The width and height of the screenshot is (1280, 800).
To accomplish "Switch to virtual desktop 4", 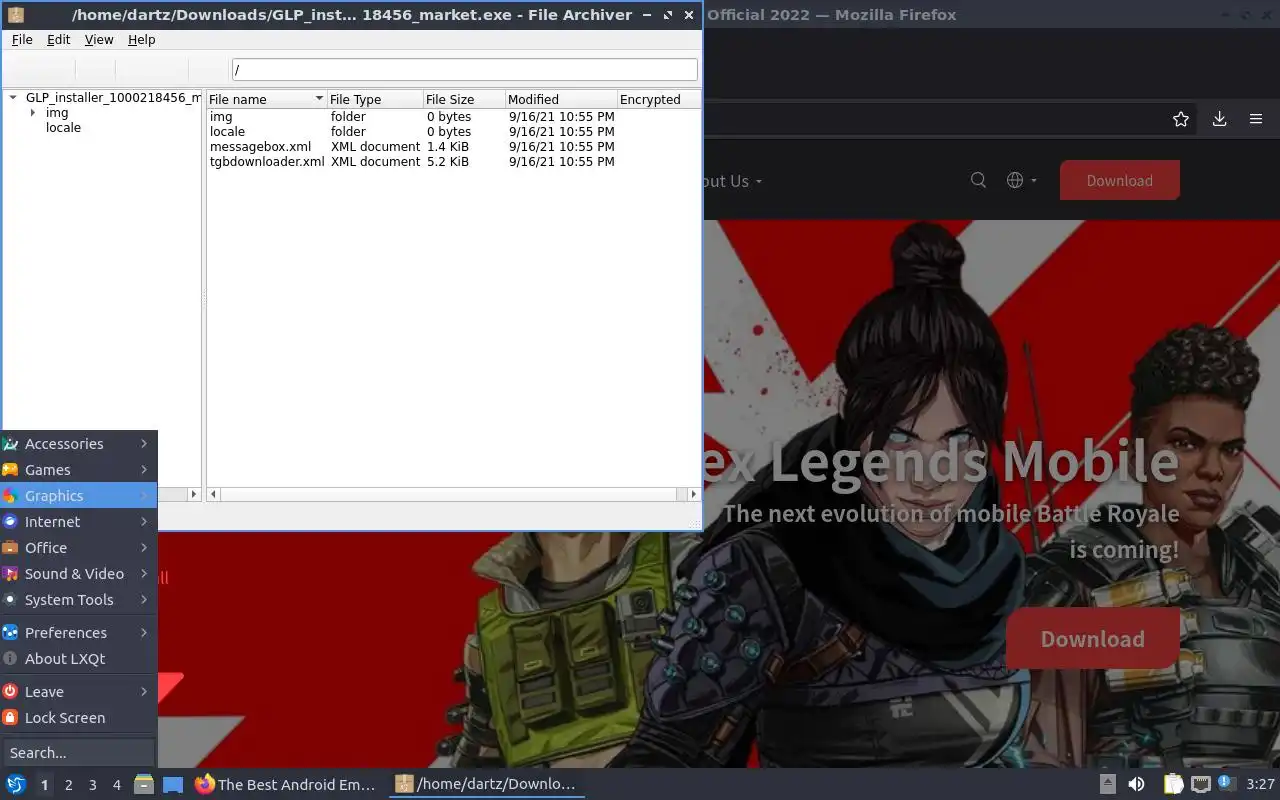I will [117, 785].
